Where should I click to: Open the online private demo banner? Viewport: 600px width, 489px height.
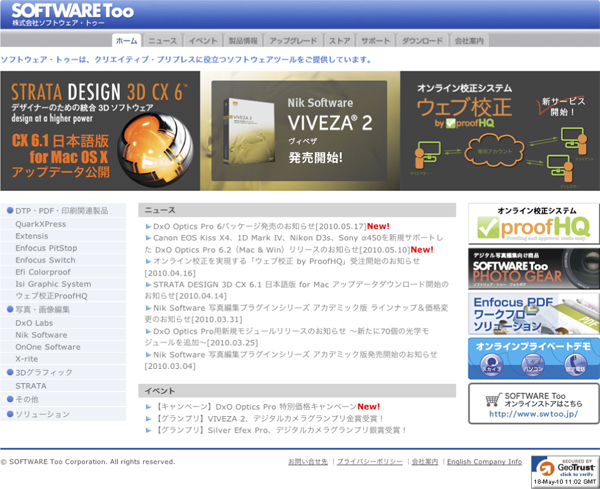pyautogui.click(x=533, y=357)
